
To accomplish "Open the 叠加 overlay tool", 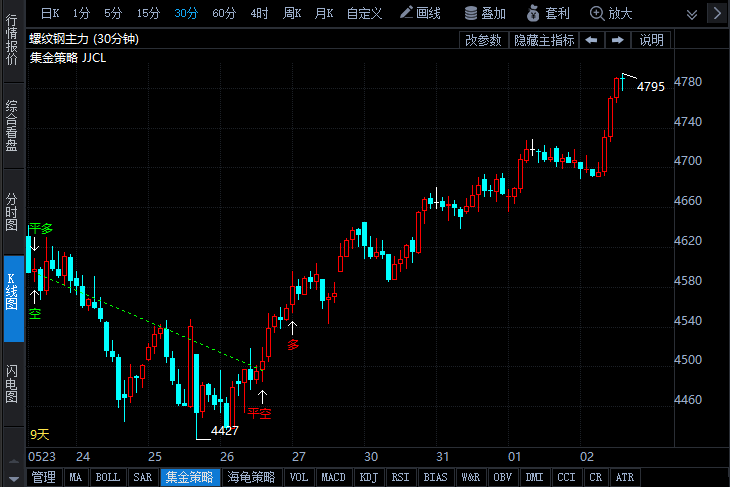I will click(485, 13).
